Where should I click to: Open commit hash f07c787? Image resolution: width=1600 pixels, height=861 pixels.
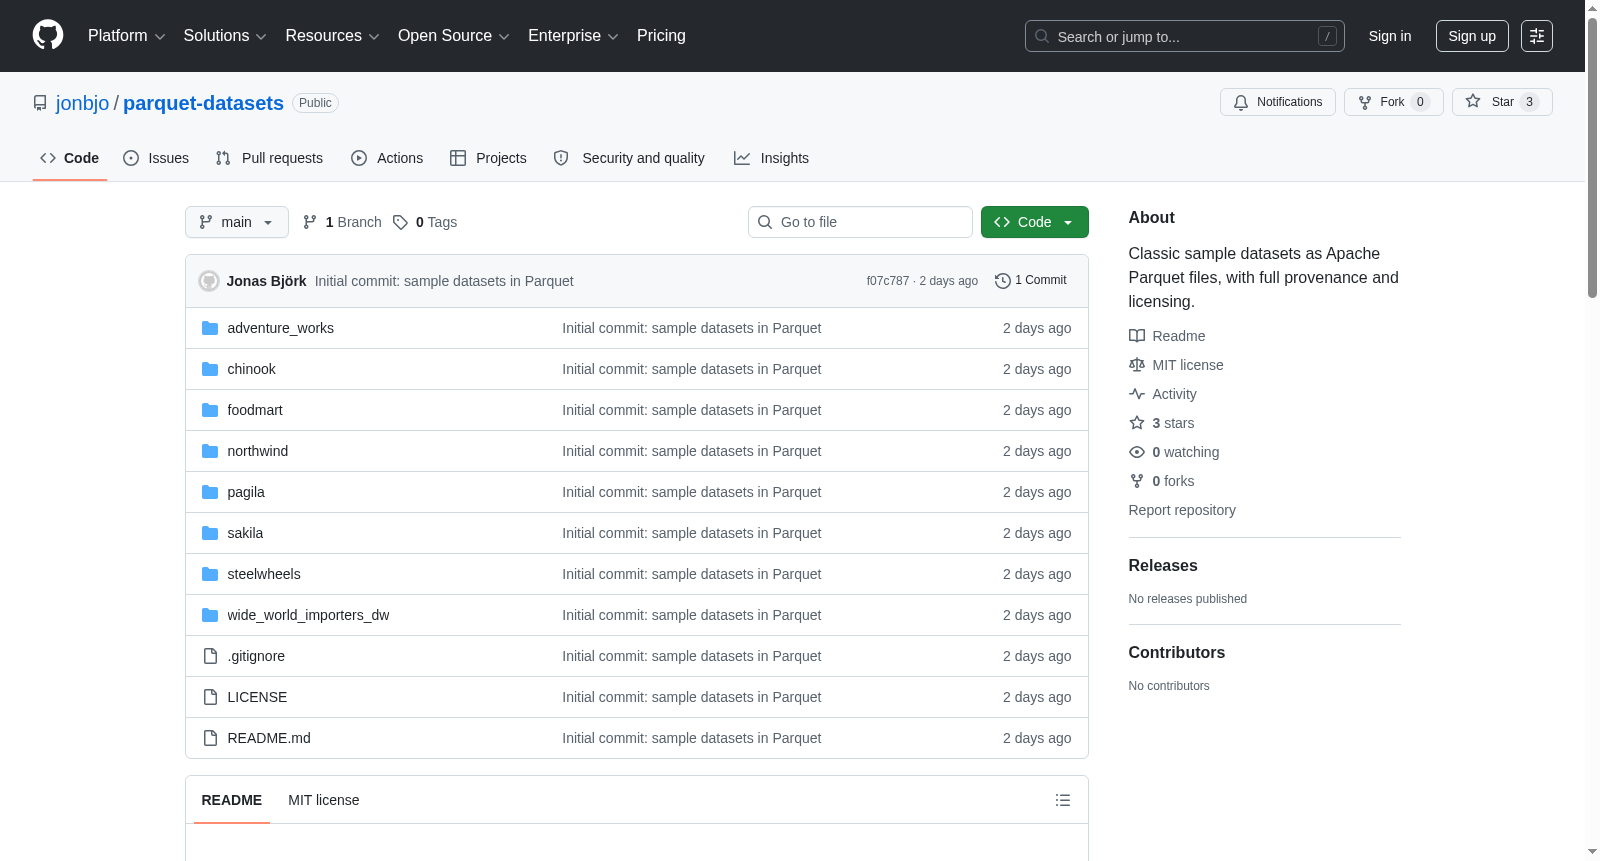pyautogui.click(x=888, y=281)
